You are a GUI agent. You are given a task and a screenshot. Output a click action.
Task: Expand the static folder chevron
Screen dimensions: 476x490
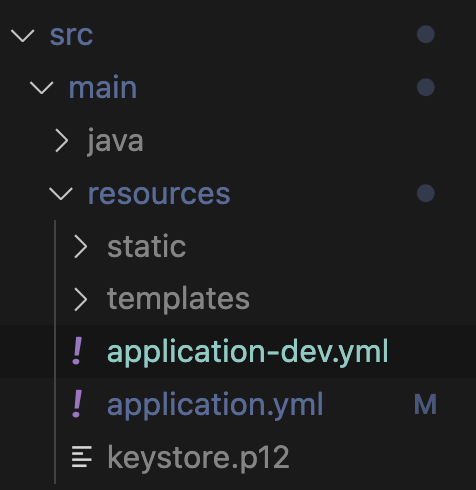click(x=81, y=247)
